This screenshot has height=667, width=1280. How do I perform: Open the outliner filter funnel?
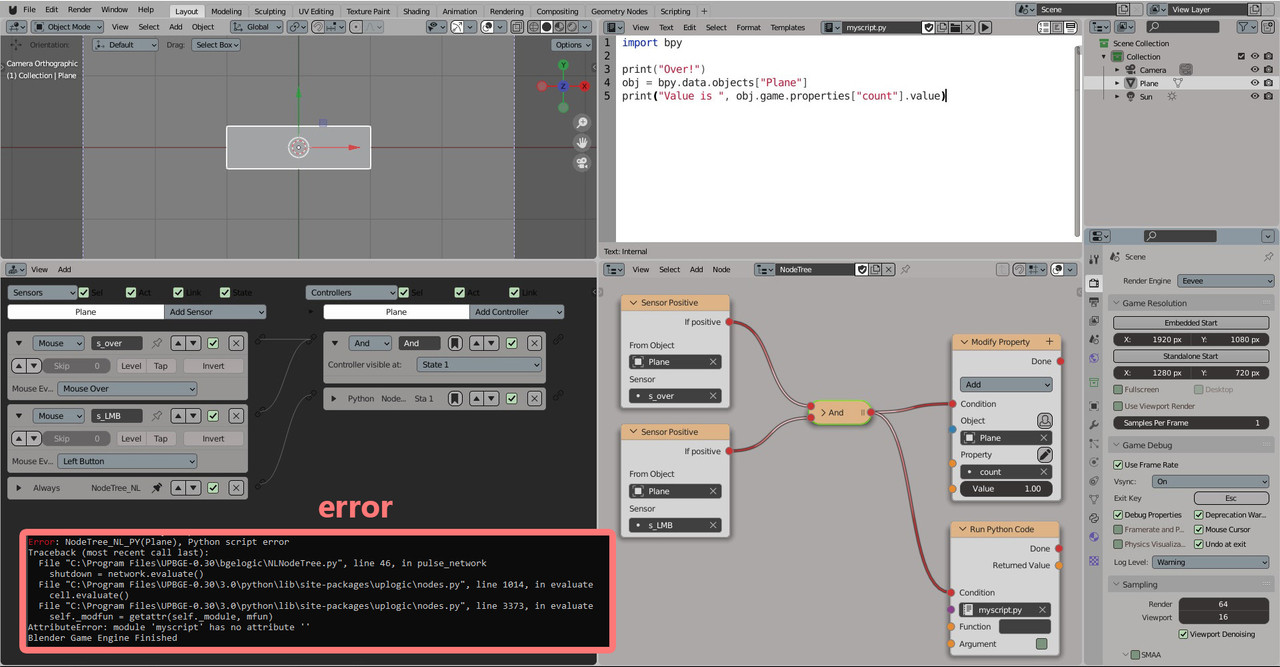pyautogui.click(x=1247, y=27)
